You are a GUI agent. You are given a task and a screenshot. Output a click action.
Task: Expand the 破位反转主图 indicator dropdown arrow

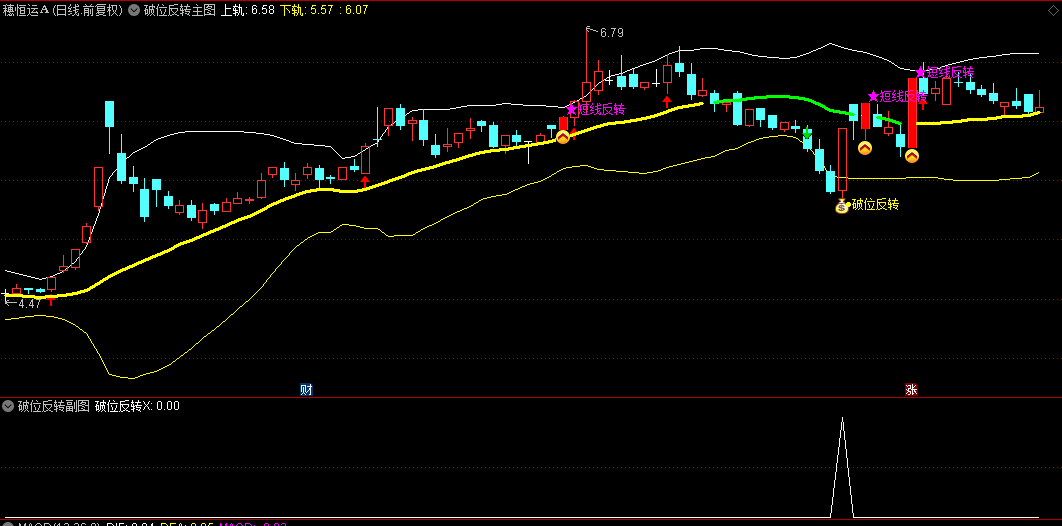click(x=134, y=10)
